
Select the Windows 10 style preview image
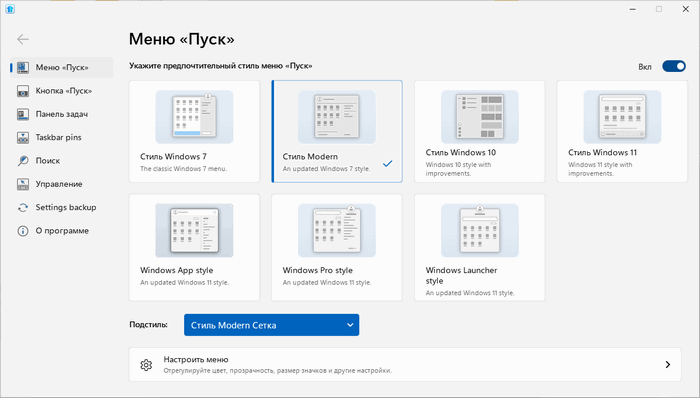click(479, 117)
